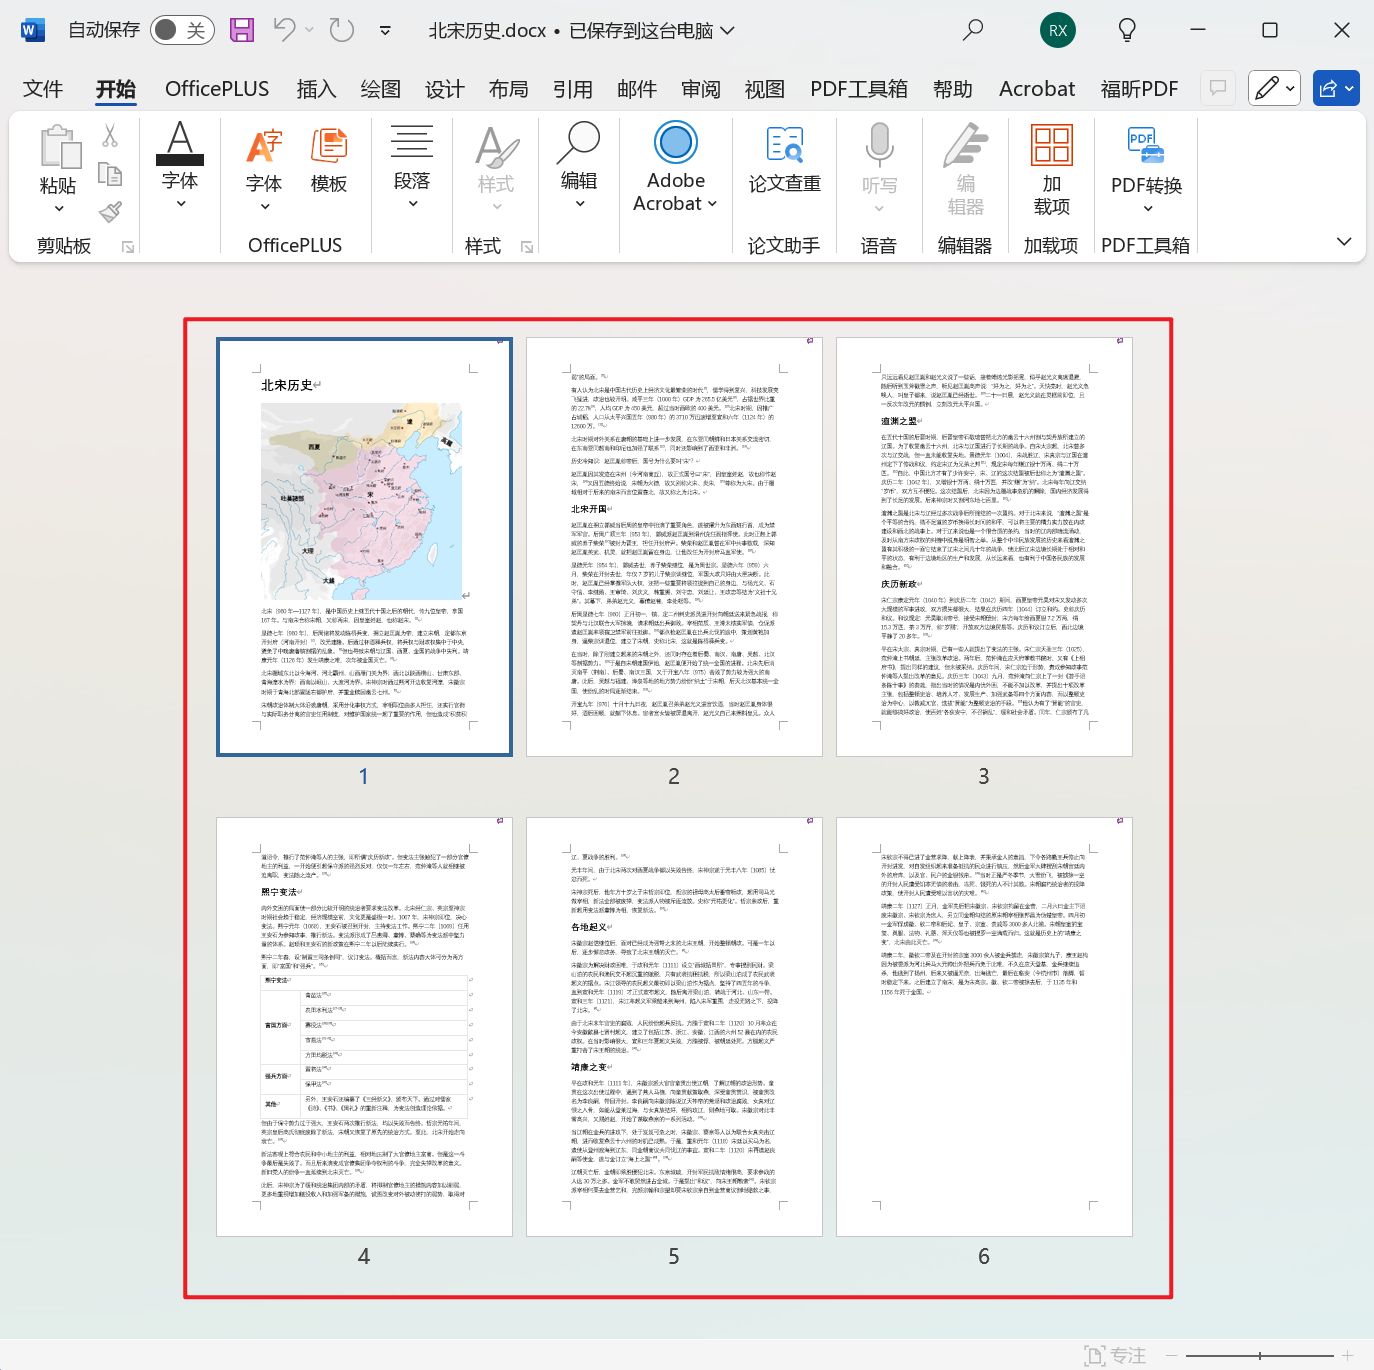This screenshot has width=1374, height=1370.
Task: Select page 6 thumbnail
Action: 984,1026
